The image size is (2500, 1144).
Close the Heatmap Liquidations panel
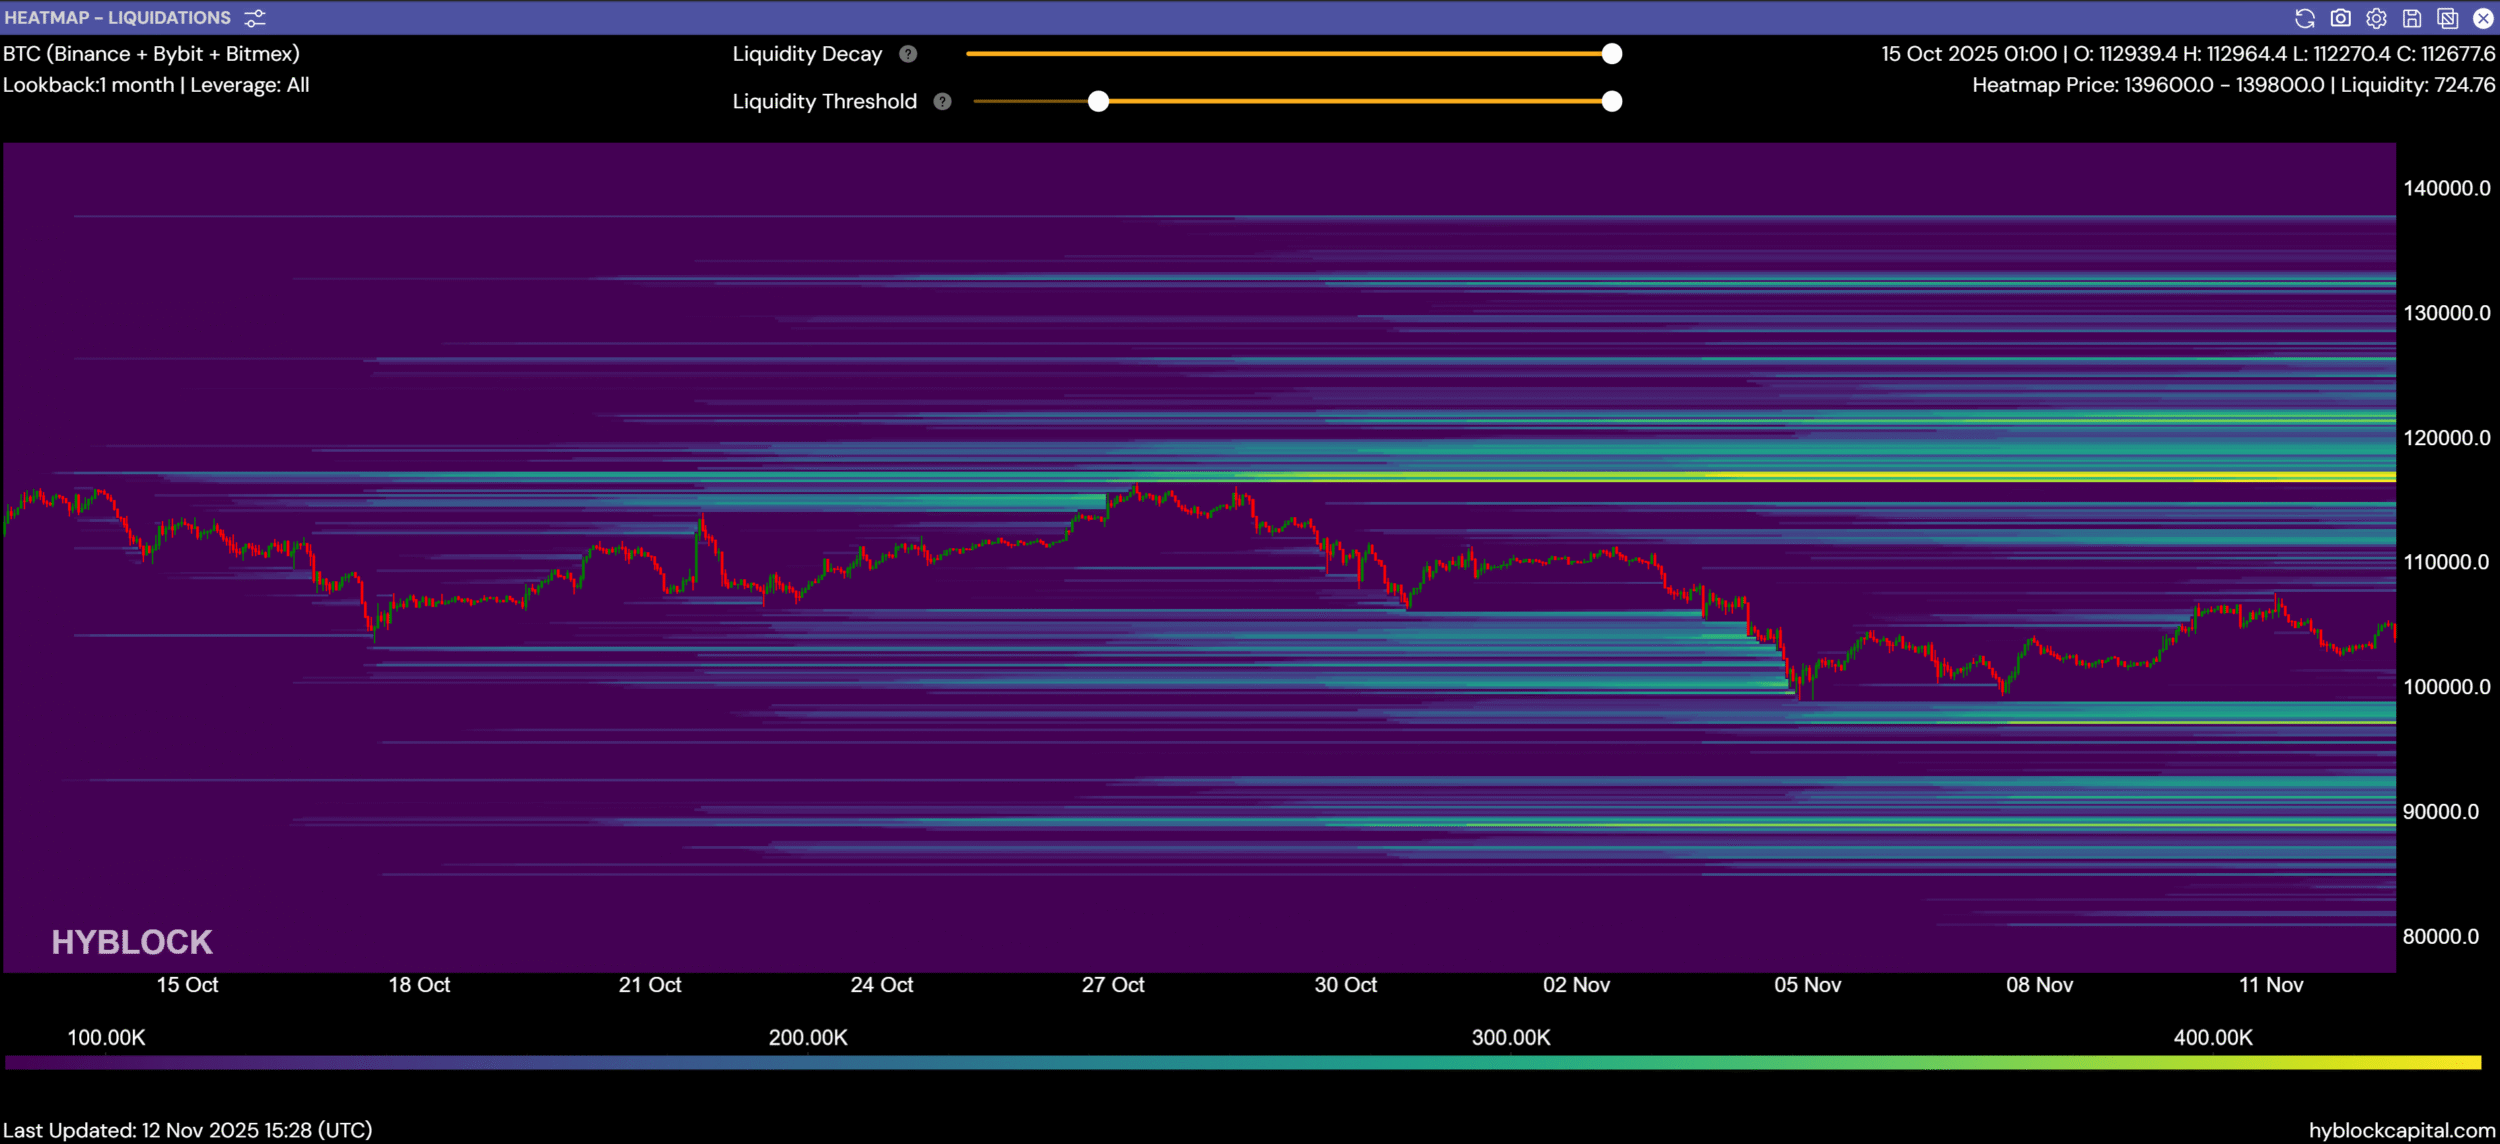click(x=2483, y=18)
